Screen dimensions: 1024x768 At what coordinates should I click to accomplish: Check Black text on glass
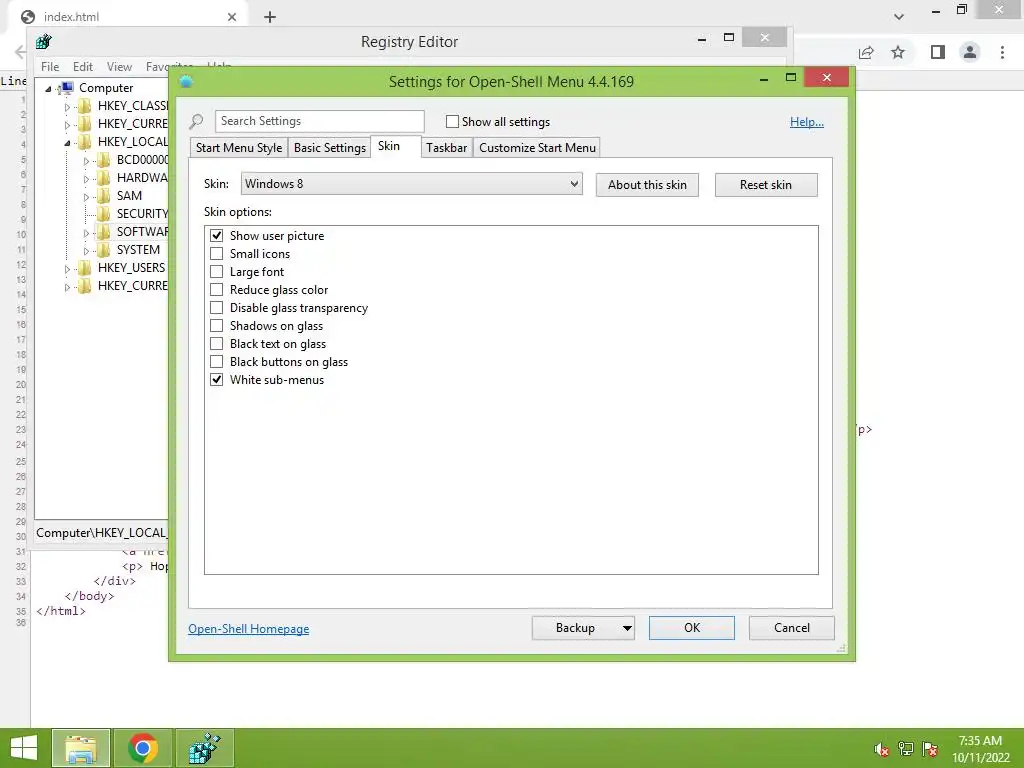click(x=216, y=344)
